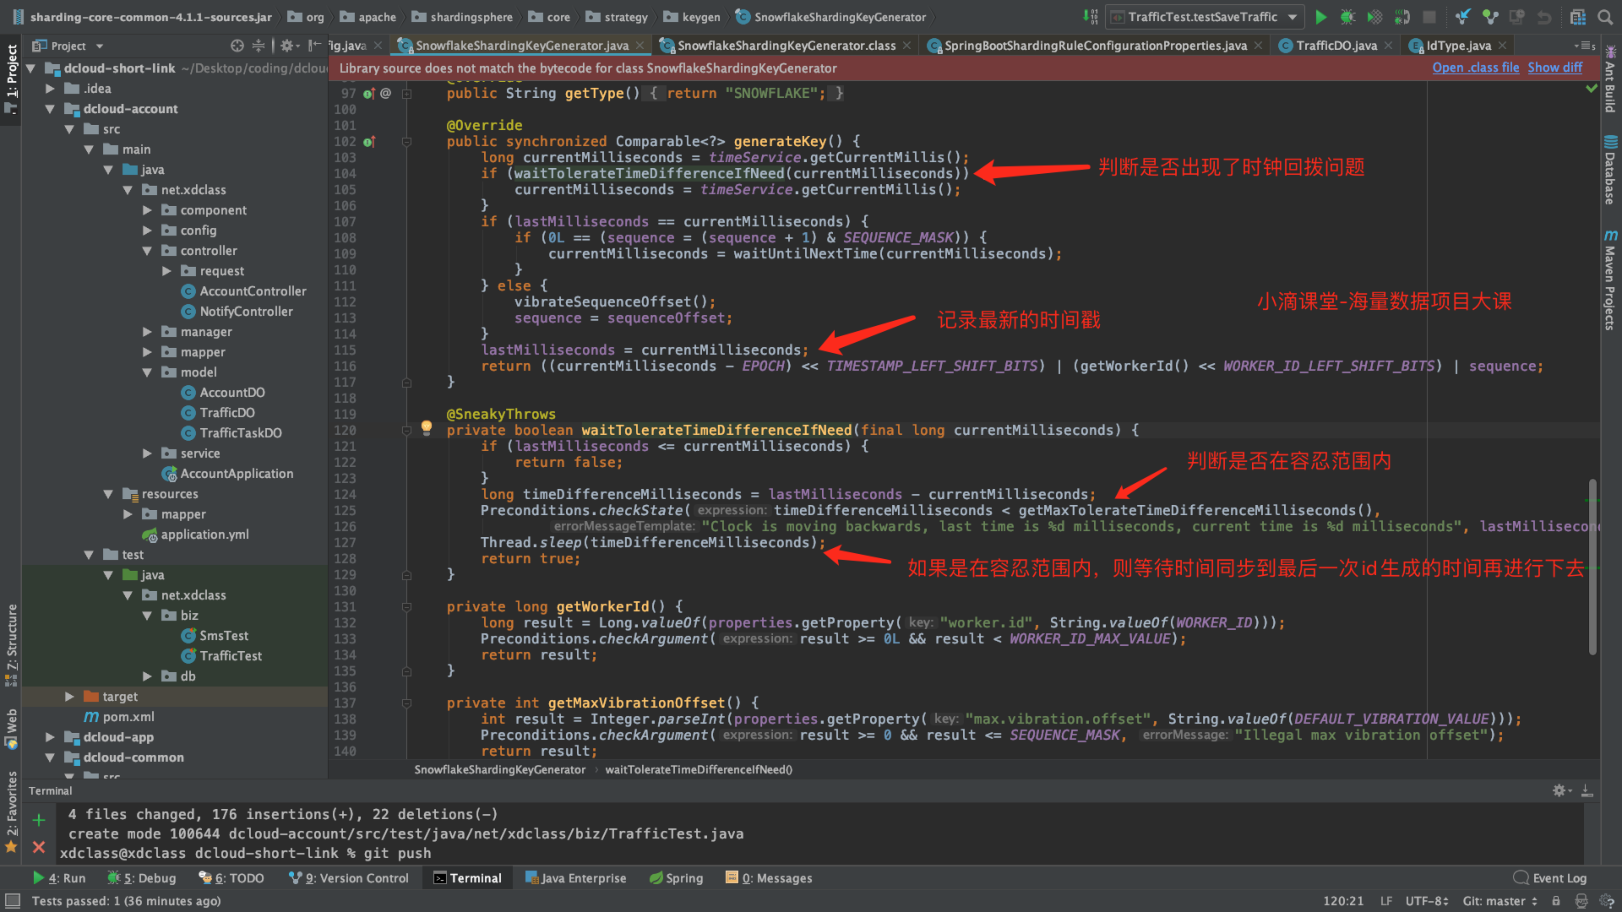Open the Debug tool window tab

tap(142, 878)
